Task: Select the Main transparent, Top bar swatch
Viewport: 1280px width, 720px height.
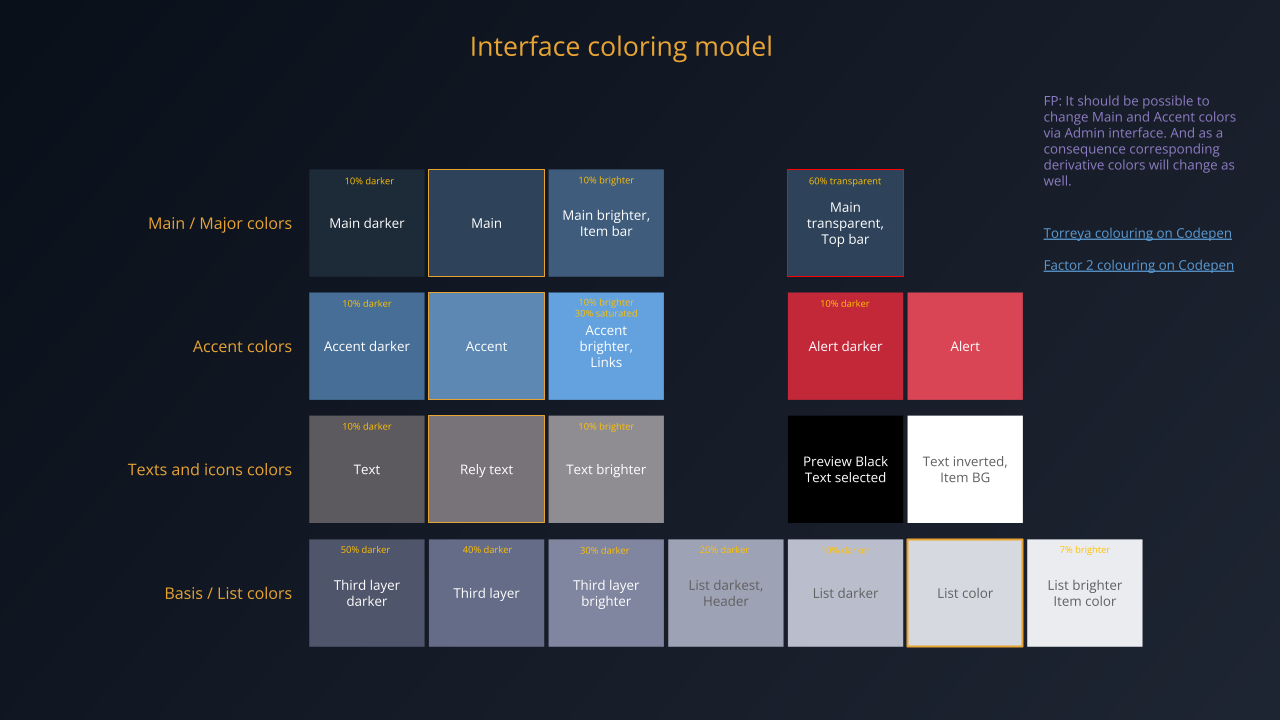Action: 845,222
